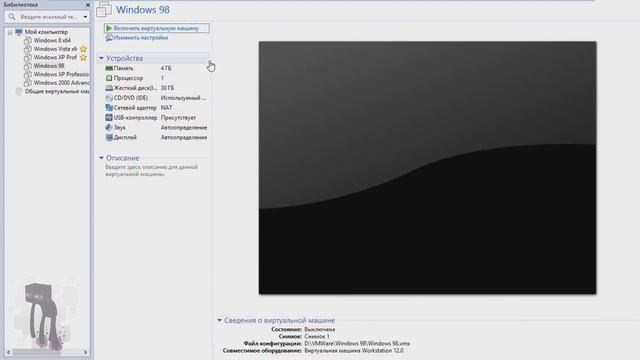Image resolution: width=640 pixels, height=360 pixels.
Task: Click the network adapter icon
Action: click(x=109, y=108)
